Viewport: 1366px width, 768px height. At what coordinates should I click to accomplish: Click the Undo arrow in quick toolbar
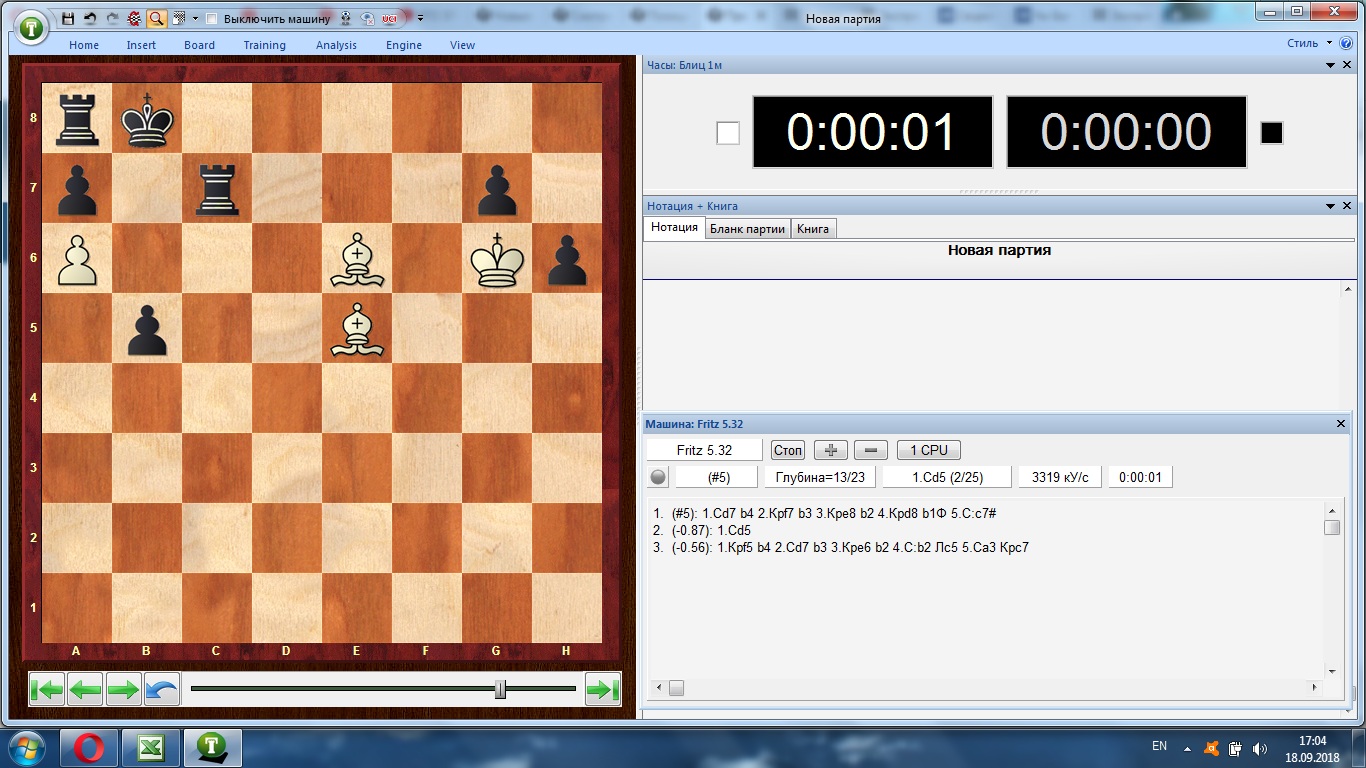point(90,18)
